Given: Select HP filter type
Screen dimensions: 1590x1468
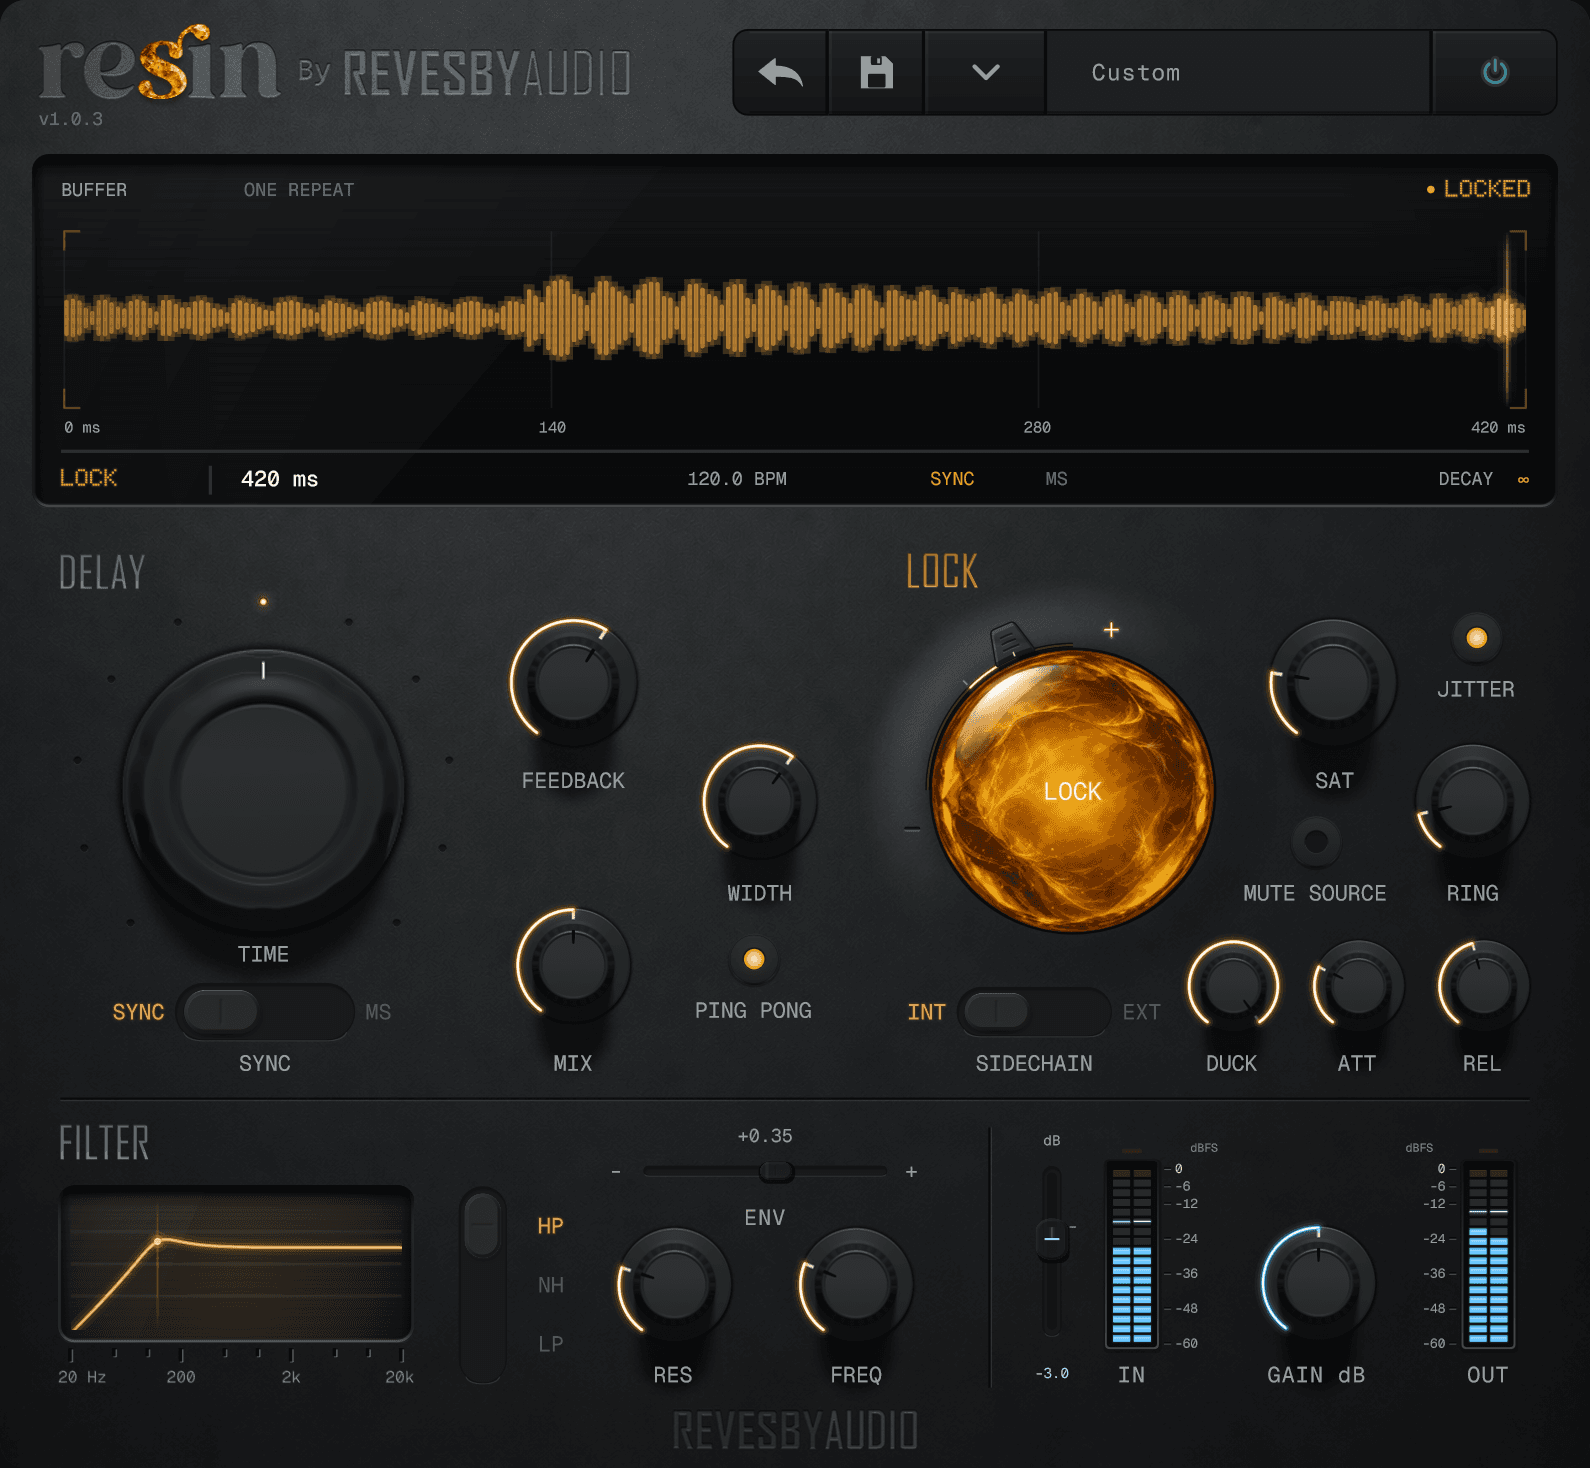Looking at the screenshot, I should (550, 1226).
